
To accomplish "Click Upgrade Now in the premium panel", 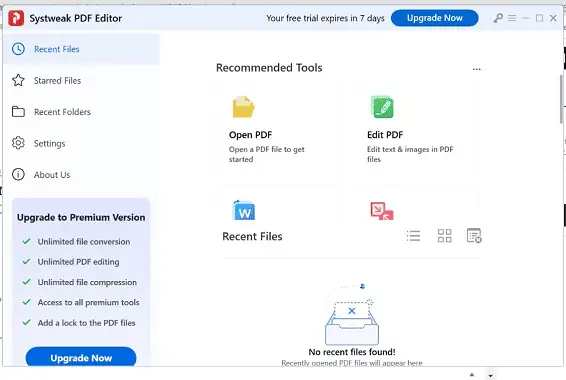I will pyautogui.click(x=81, y=358).
